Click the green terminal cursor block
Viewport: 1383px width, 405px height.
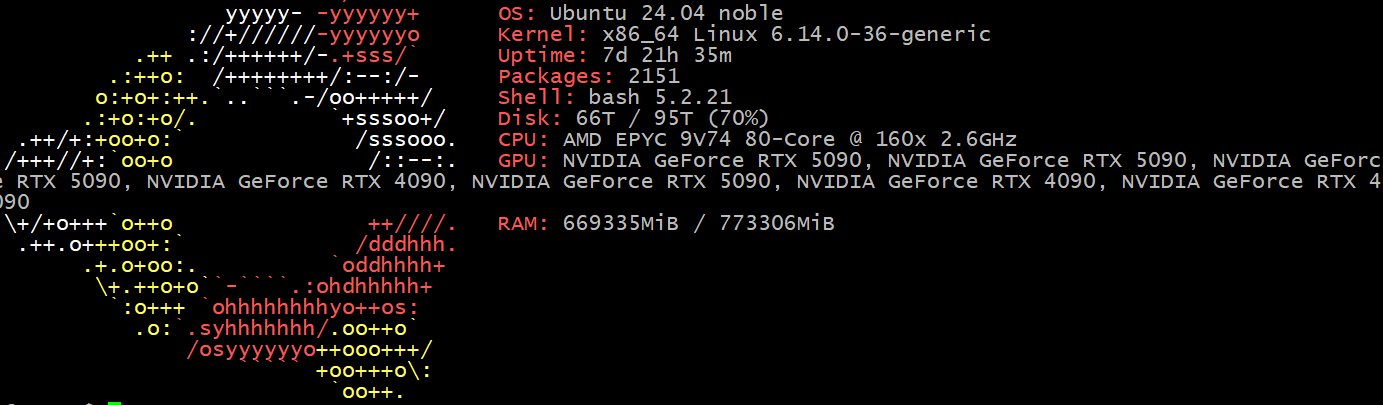[114, 403]
